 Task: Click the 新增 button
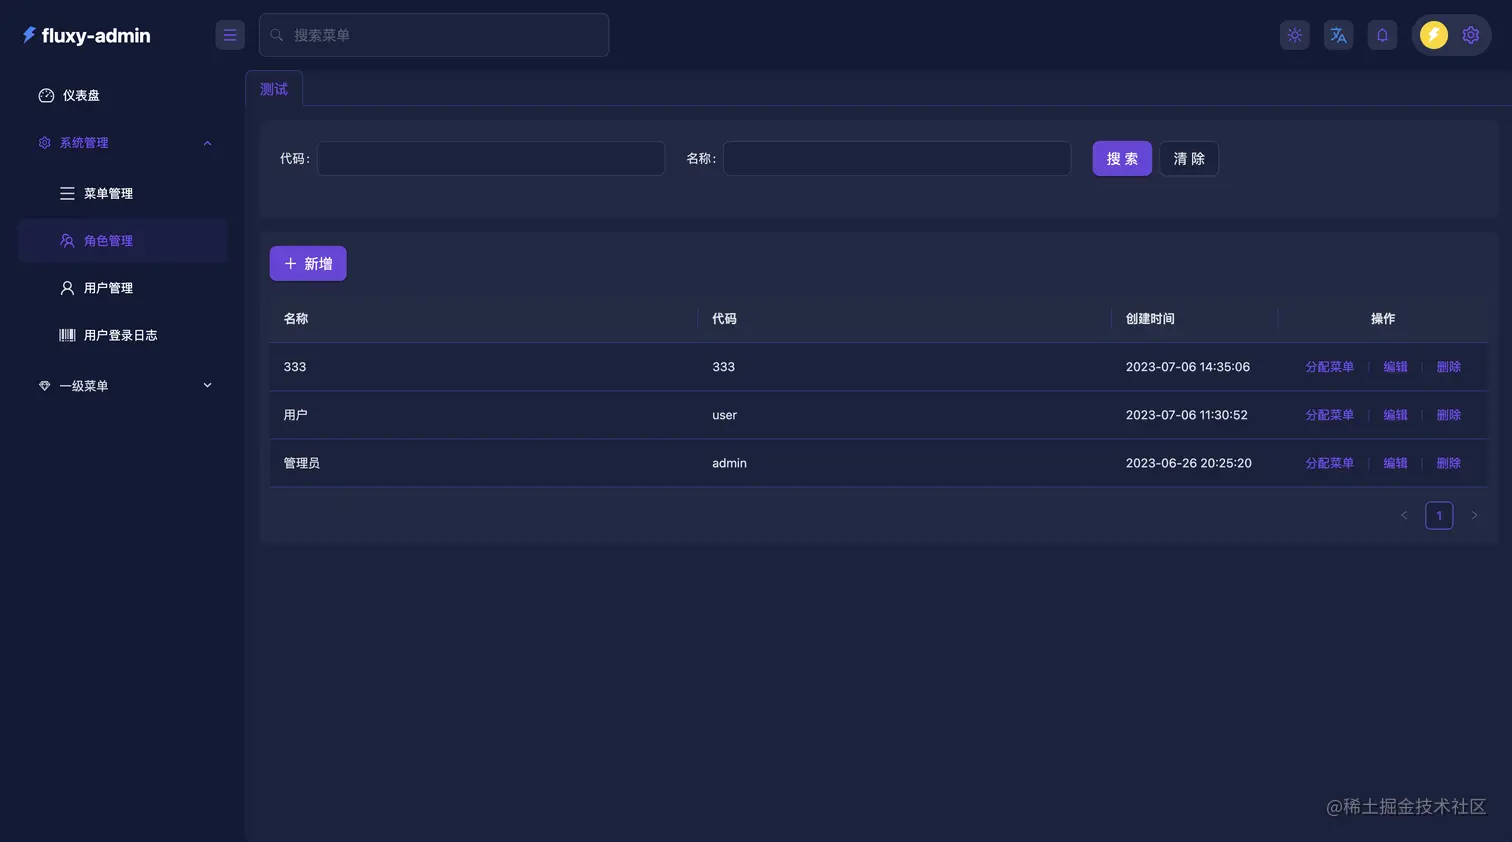point(308,264)
